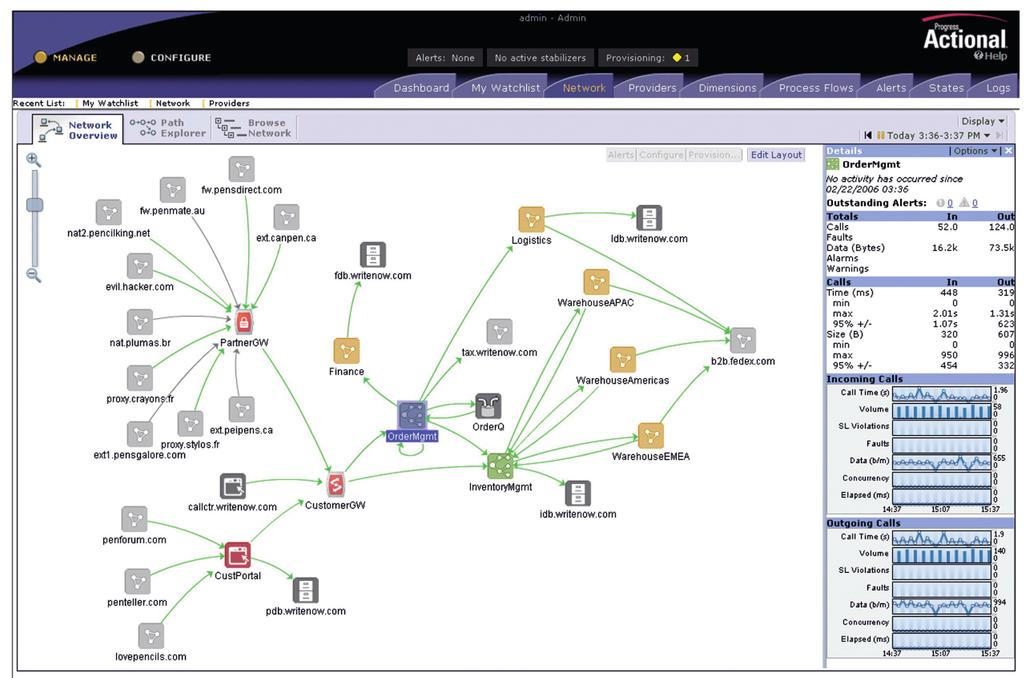Image resolution: width=1024 pixels, height=678 pixels.
Task: Click the fw.pensdirect.com node icon
Action: tap(242, 169)
